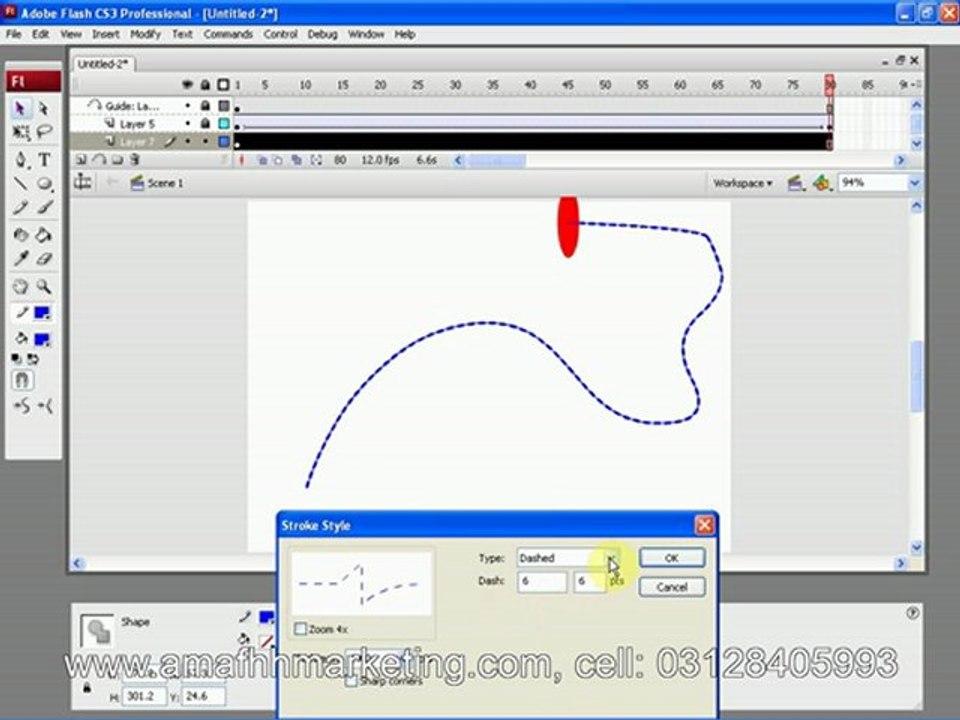The height and width of the screenshot is (720, 960).
Task: Click stroke color swatch in Properties panel
Action: (267, 618)
